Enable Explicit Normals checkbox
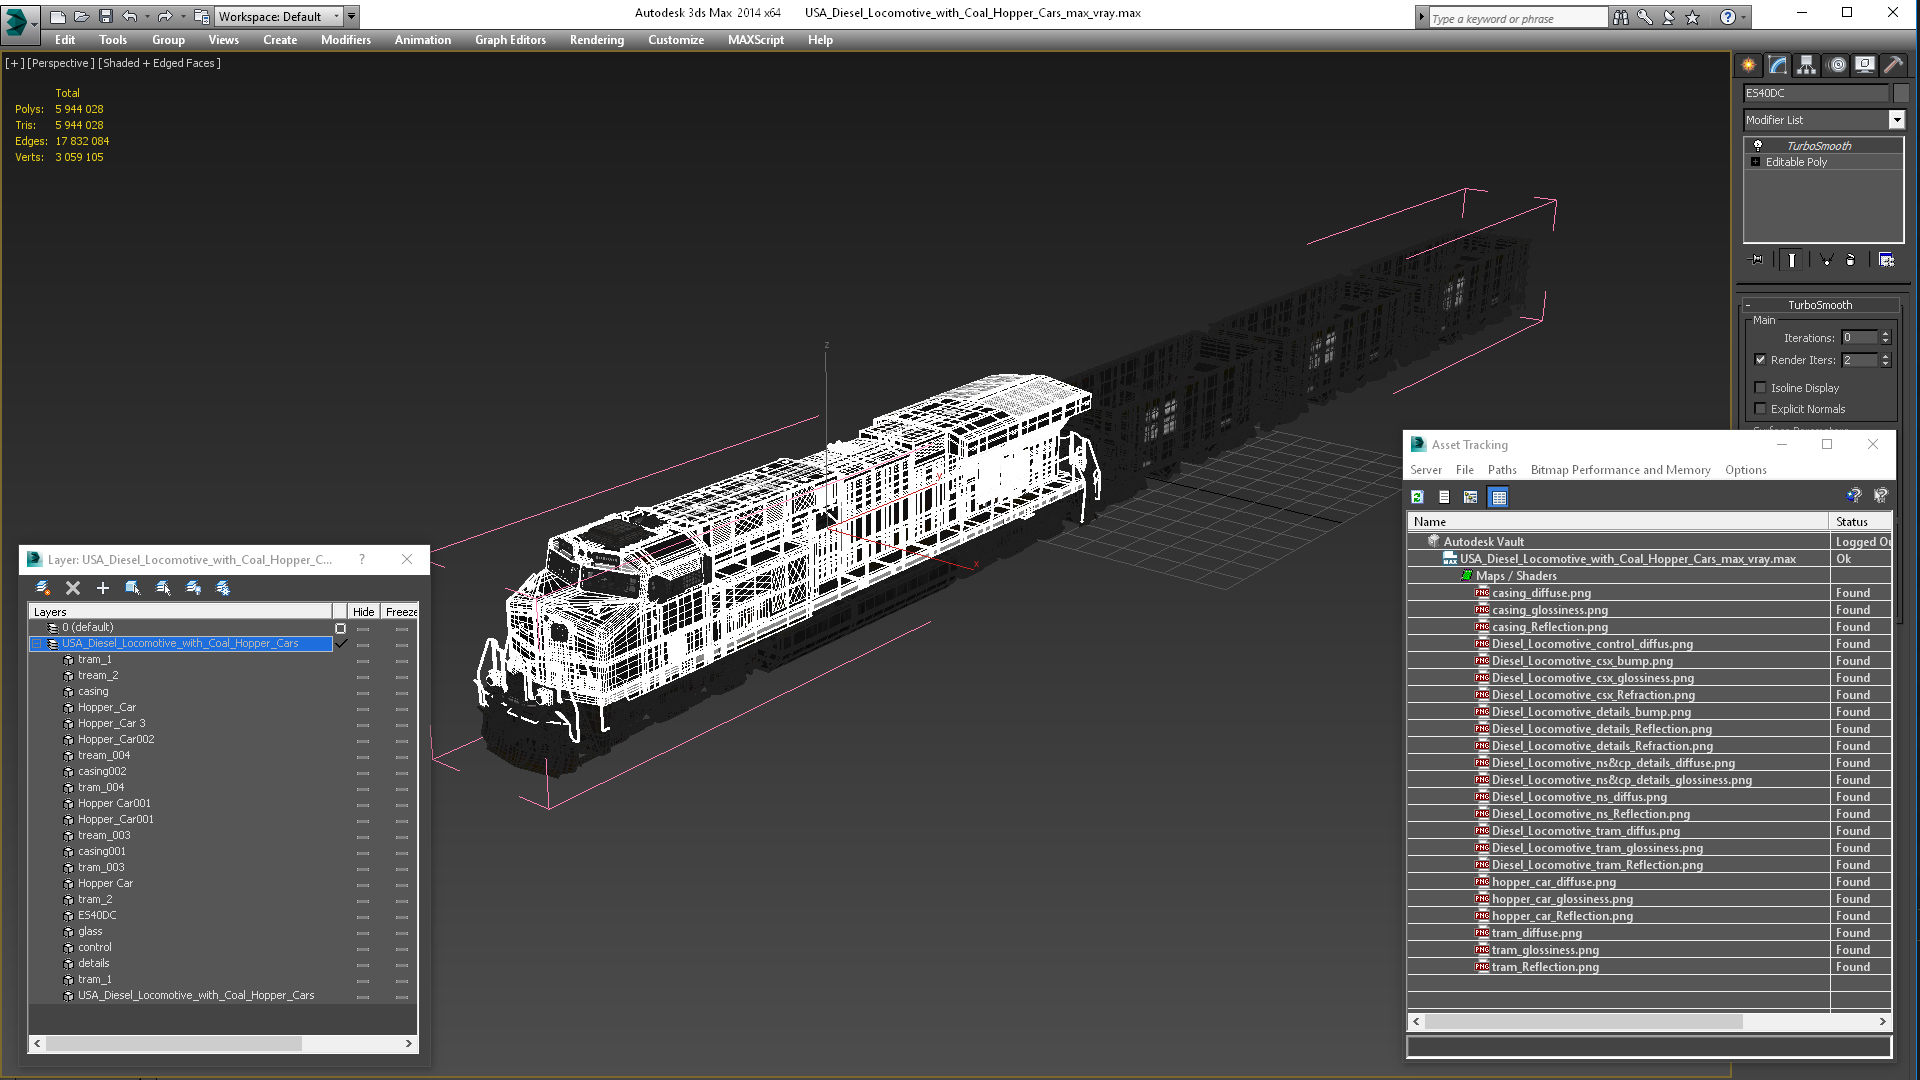1920x1080 pixels. pyautogui.click(x=1760, y=409)
